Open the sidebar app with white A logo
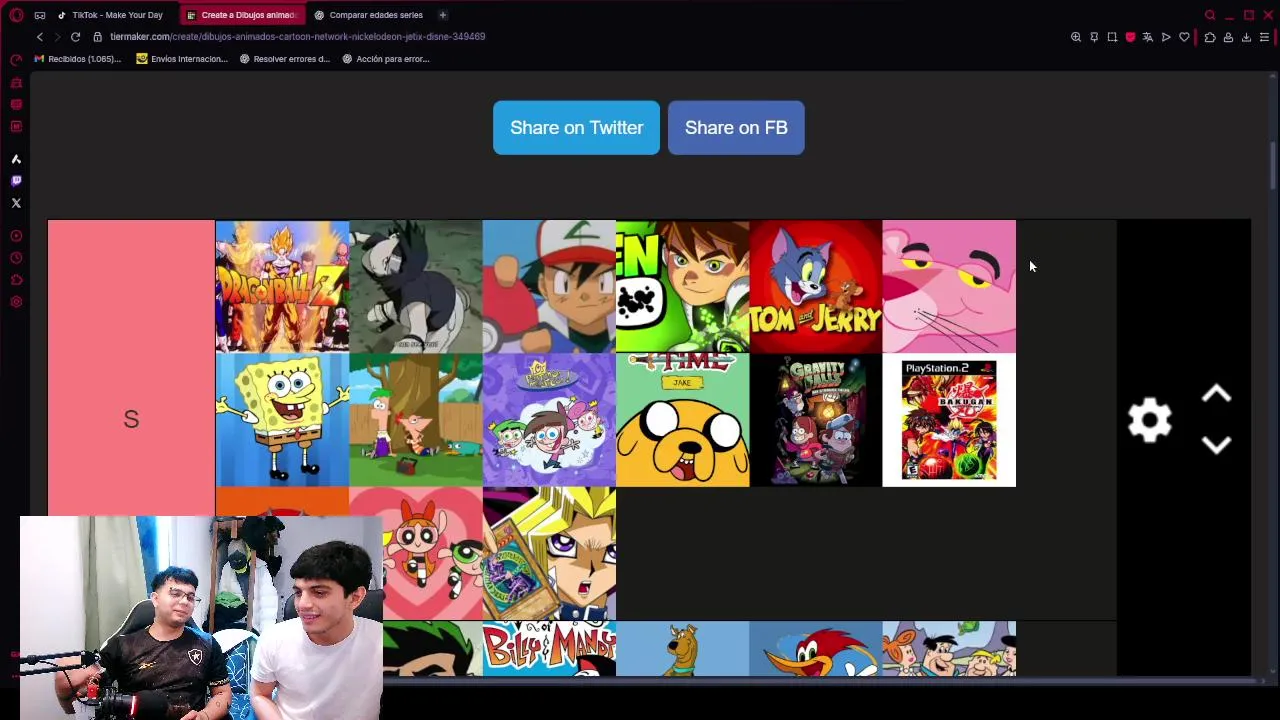Screen dimensions: 1280x720 tap(16, 159)
